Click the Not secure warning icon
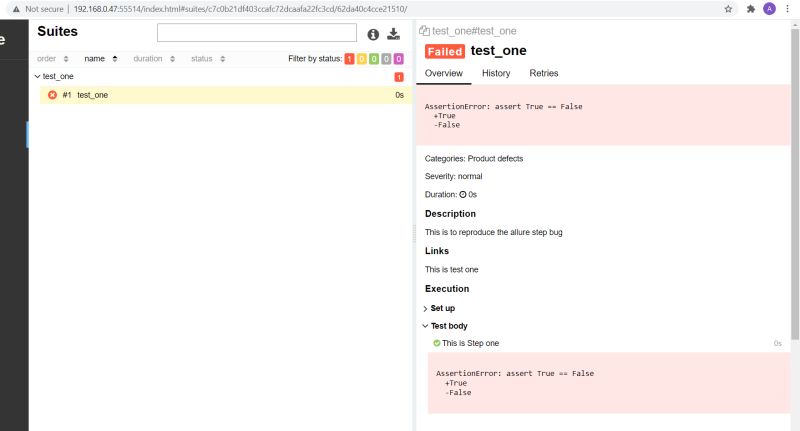 16,9
